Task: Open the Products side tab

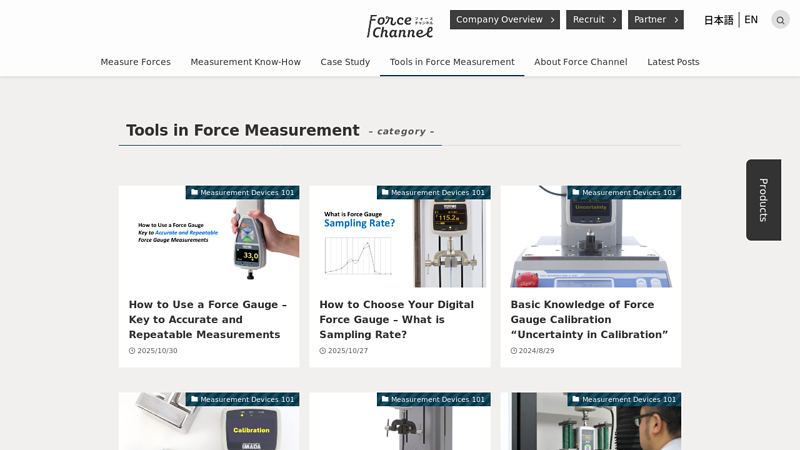Action: click(763, 200)
